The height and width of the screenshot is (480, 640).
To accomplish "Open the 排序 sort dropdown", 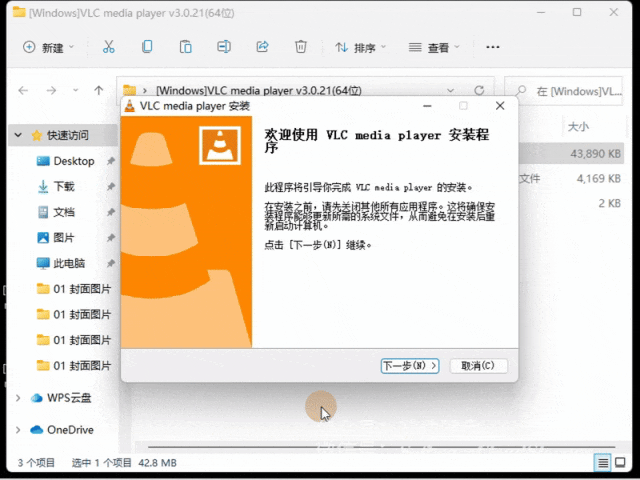I will tap(360, 47).
